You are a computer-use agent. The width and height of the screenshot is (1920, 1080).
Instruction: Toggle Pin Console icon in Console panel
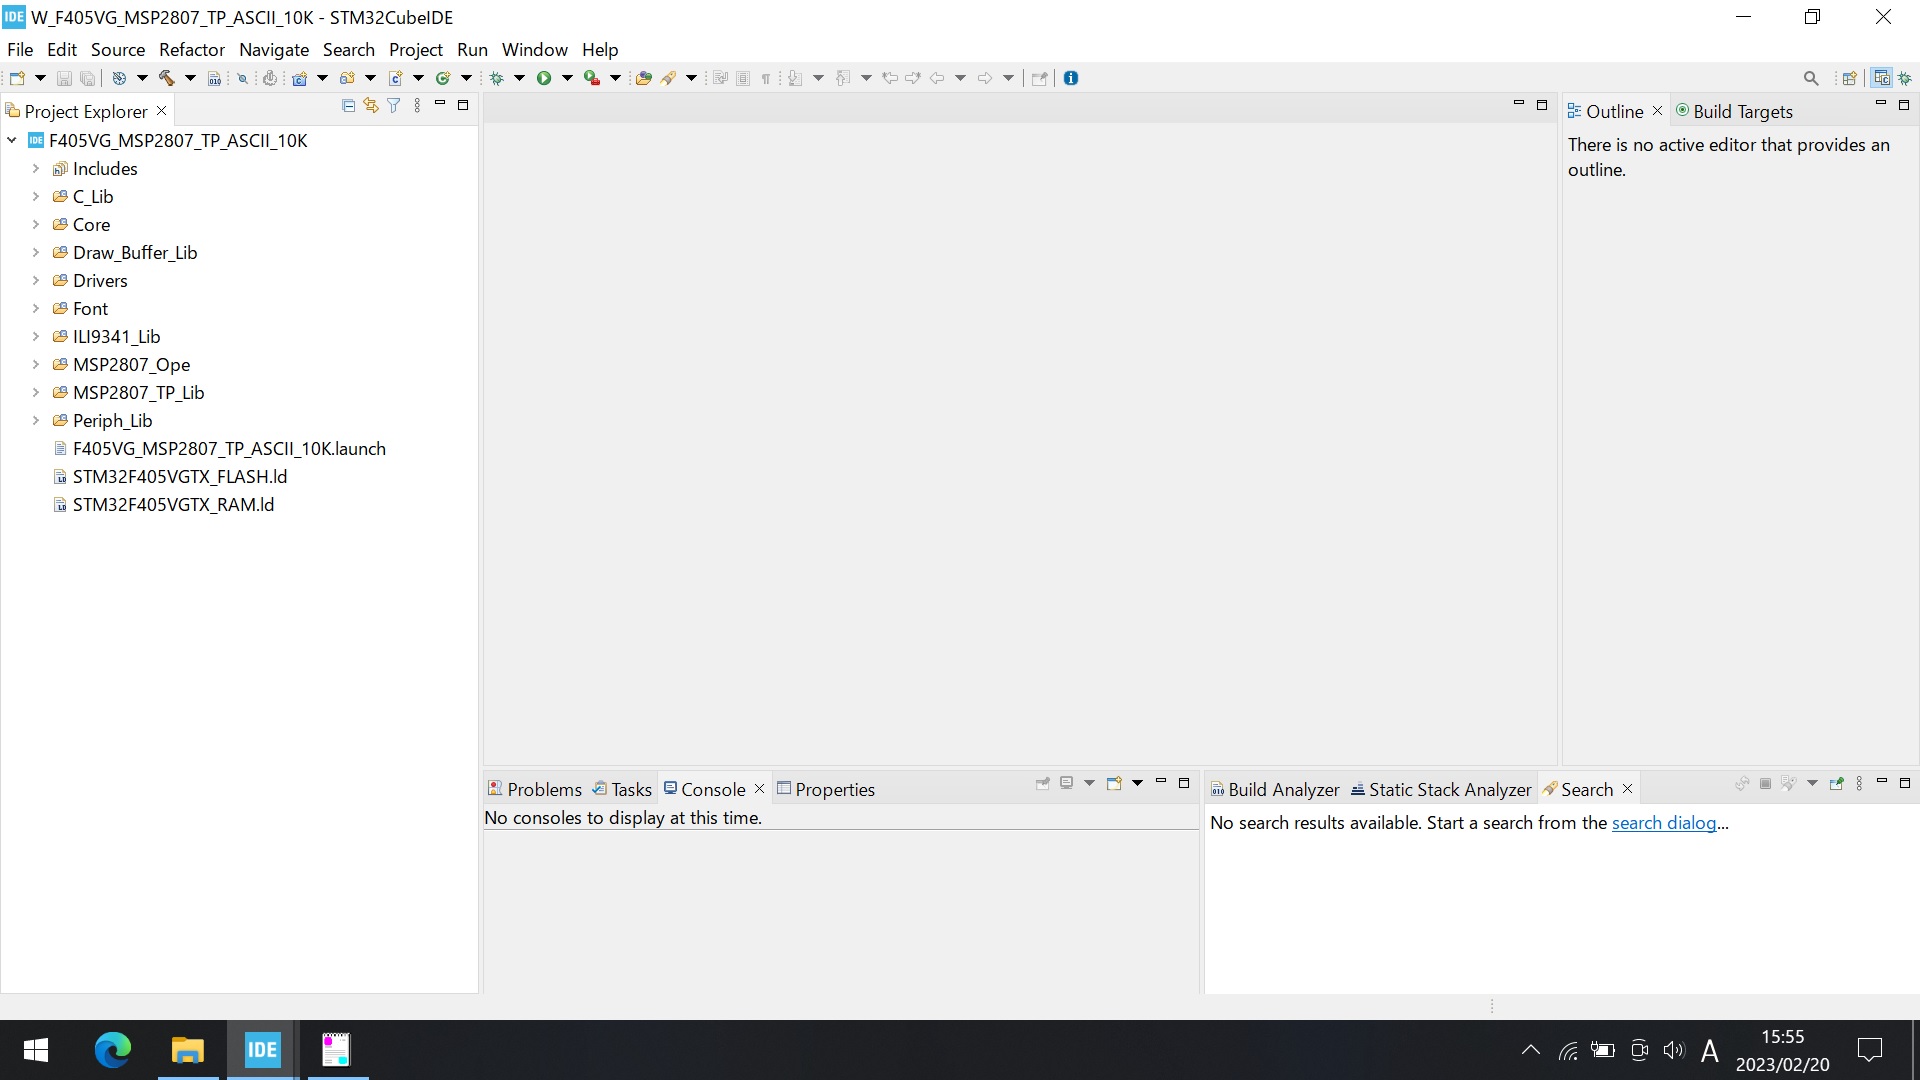pos(1043,784)
